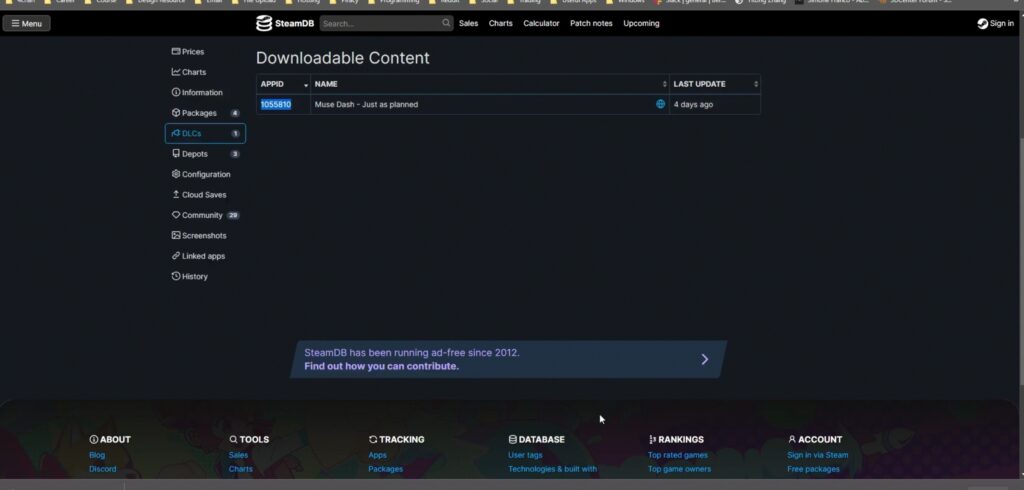The height and width of the screenshot is (490, 1024).
Task: Open Sign in via Steam footer link
Action: click(x=818, y=455)
